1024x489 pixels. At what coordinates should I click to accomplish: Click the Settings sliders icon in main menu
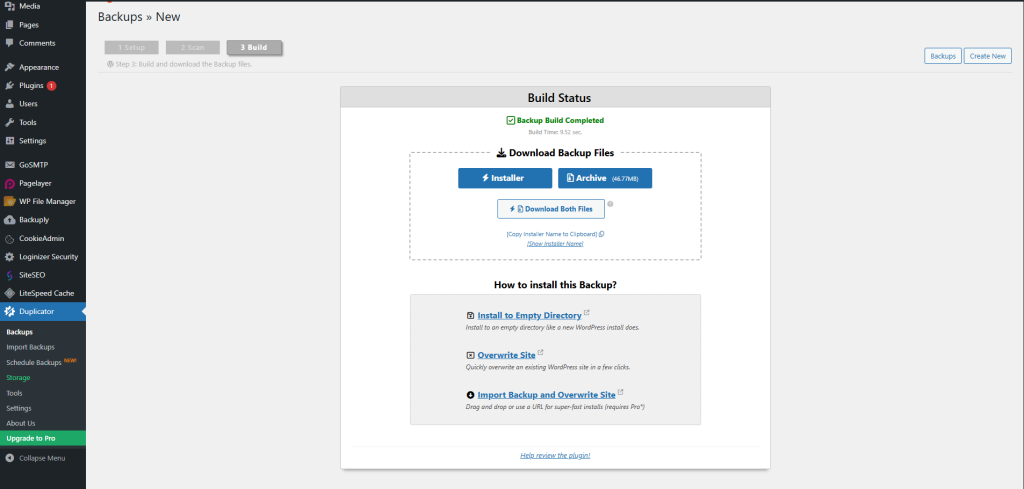pyautogui.click(x=10, y=140)
